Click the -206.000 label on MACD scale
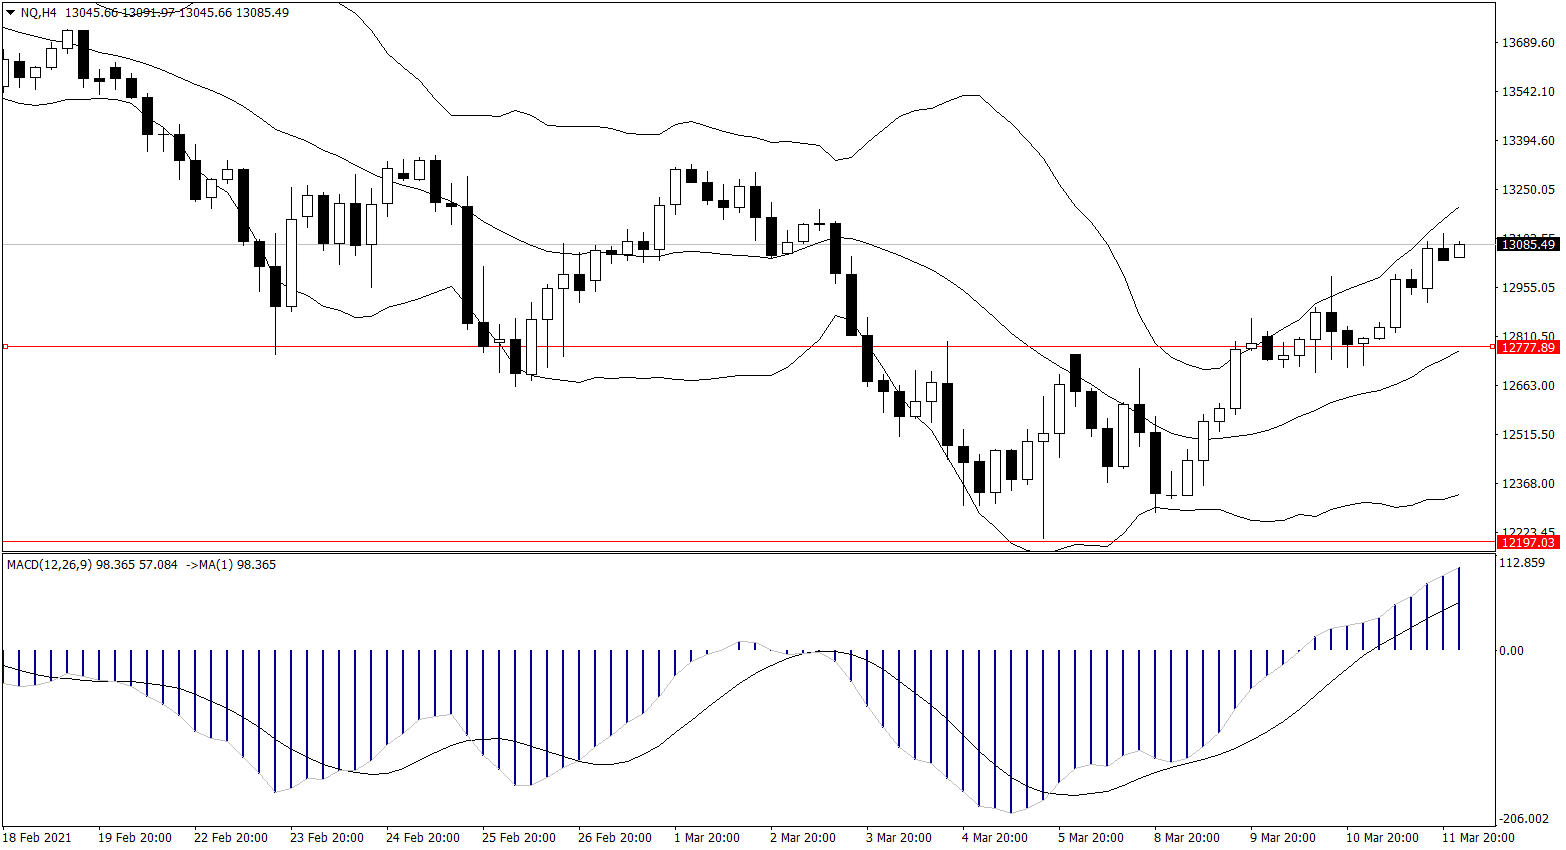The width and height of the screenshot is (1566, 850). pos(1525,818)
